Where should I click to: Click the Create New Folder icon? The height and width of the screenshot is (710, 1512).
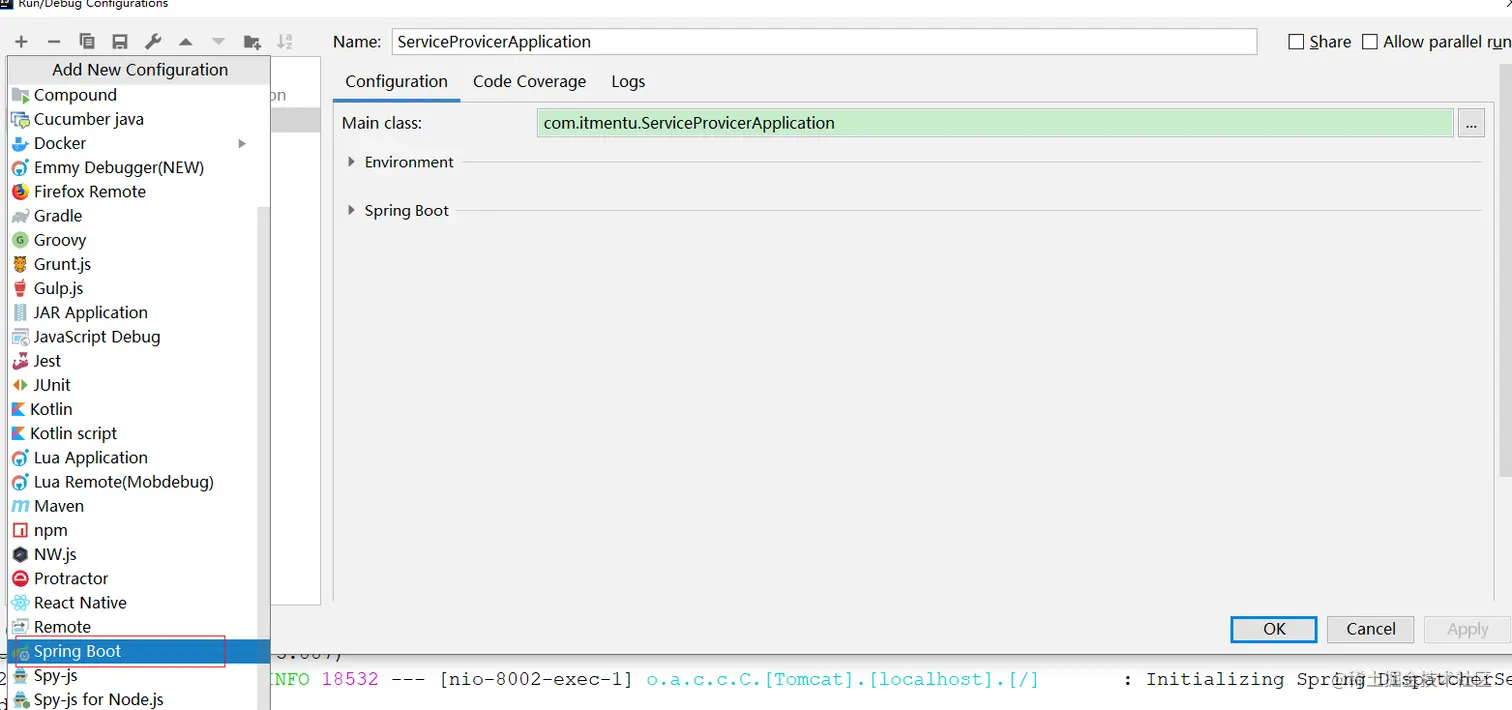[252, 41]
